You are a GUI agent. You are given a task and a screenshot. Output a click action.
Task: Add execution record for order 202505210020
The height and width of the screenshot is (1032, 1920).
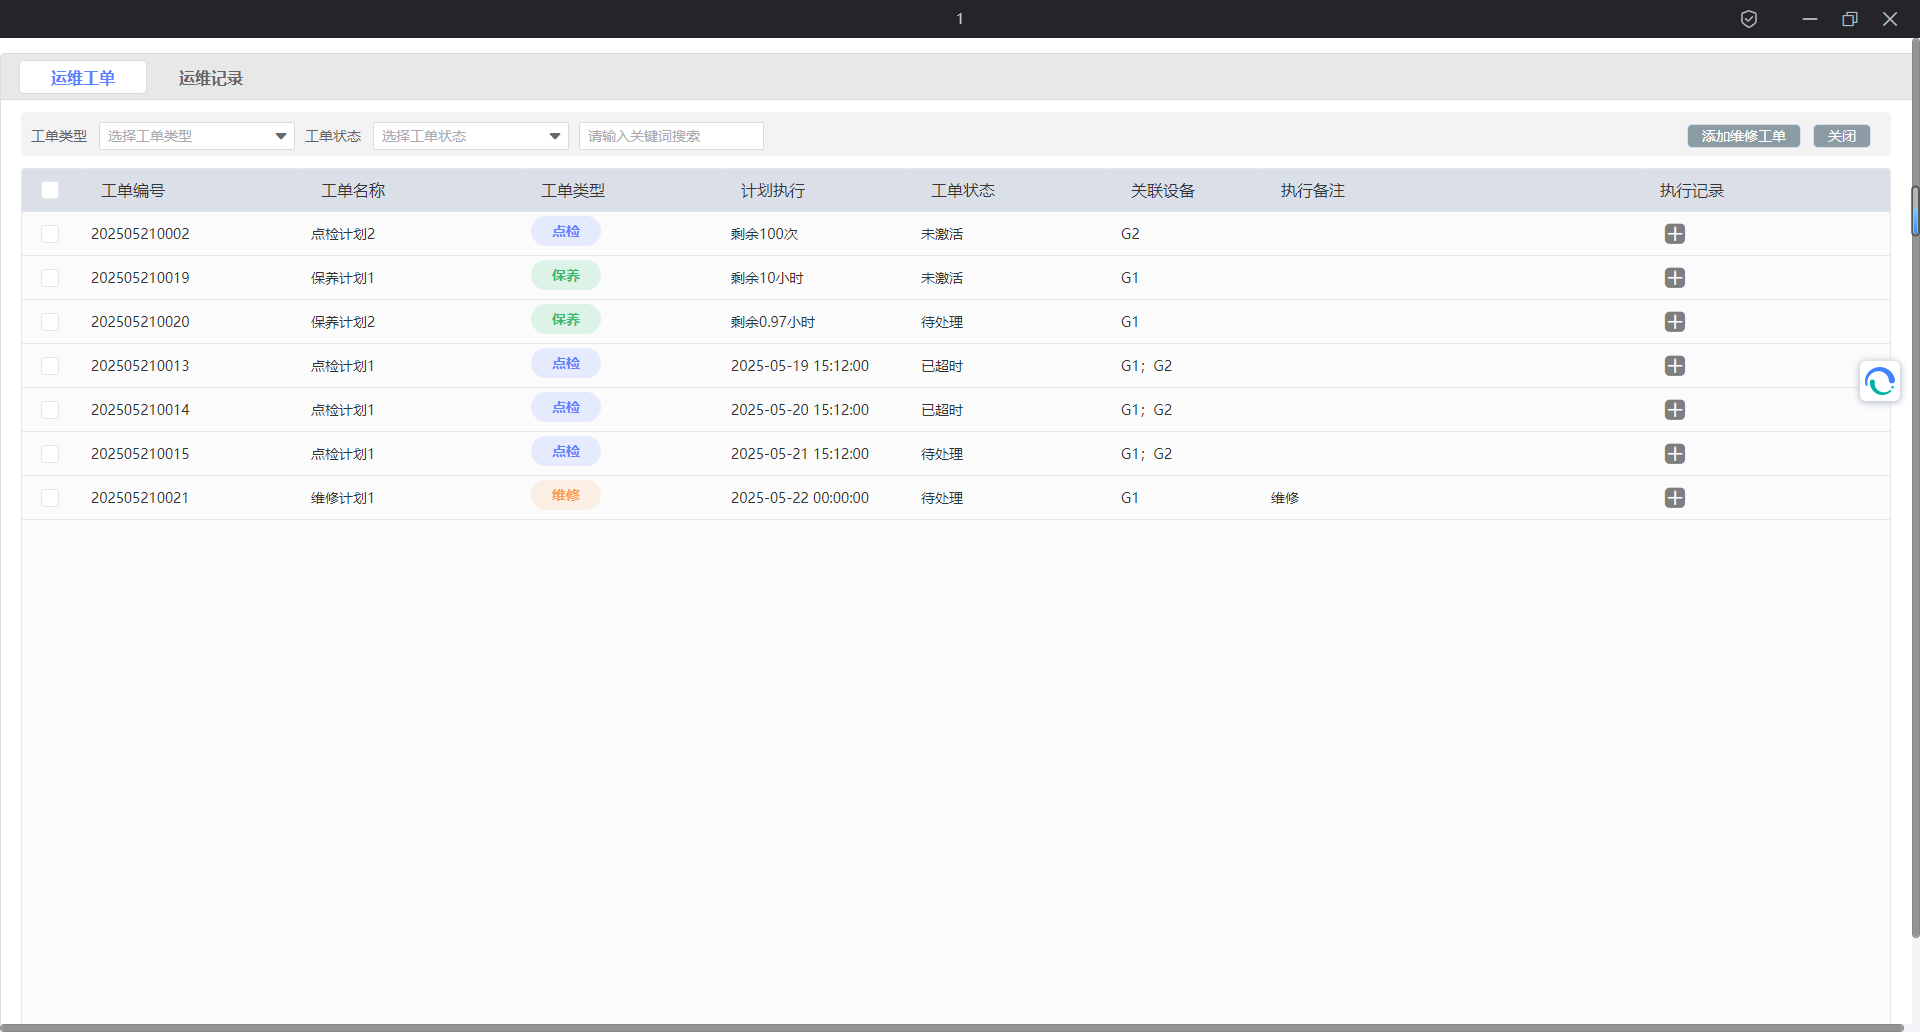(x=1674, y=322)
